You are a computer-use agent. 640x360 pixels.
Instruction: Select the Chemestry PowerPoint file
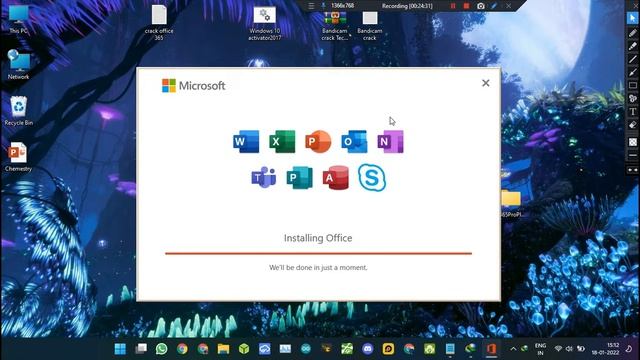(18, 156)
